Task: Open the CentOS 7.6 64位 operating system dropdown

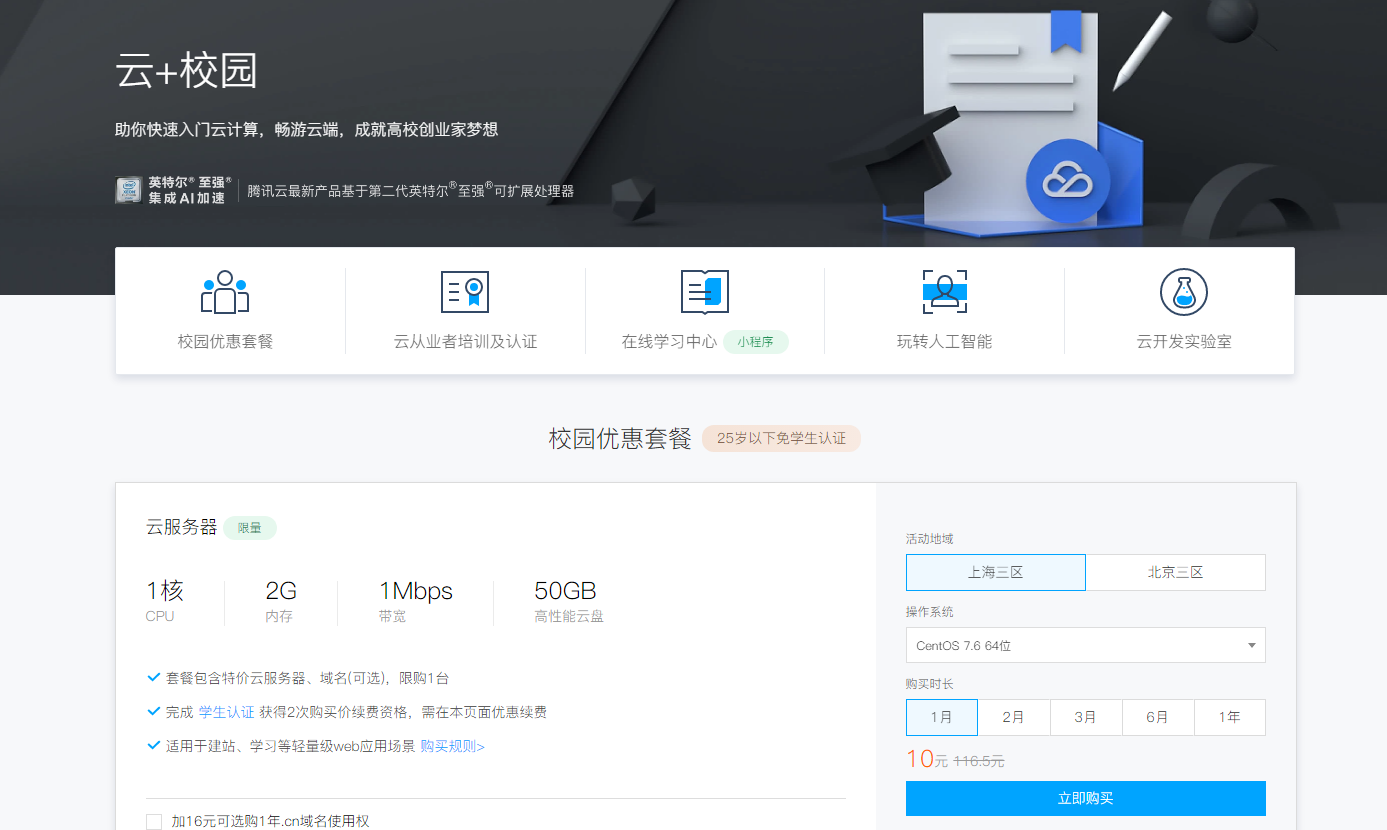Action: click(1085, 645)
